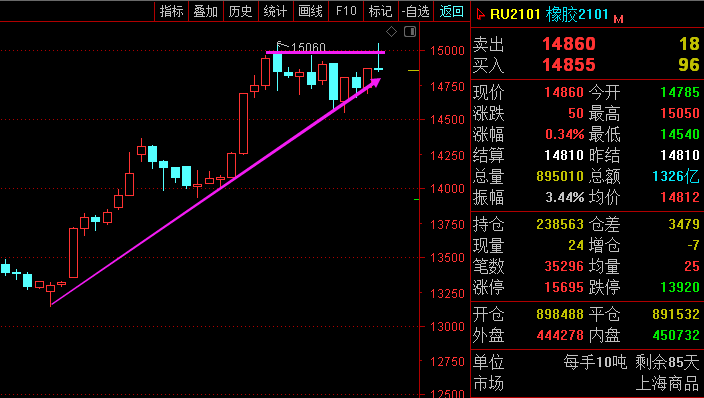
Task: Click the red arrow icon beside RU2101
Action: coord(480,14)
